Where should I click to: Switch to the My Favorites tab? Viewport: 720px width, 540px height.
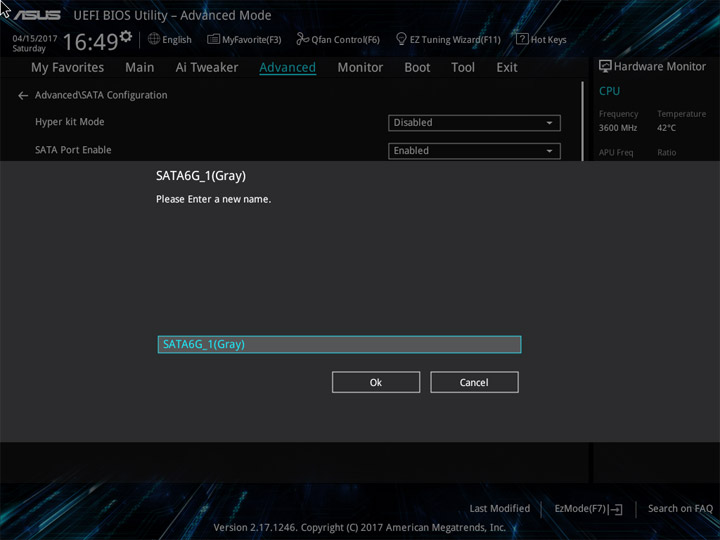click(x=68, y=68)
